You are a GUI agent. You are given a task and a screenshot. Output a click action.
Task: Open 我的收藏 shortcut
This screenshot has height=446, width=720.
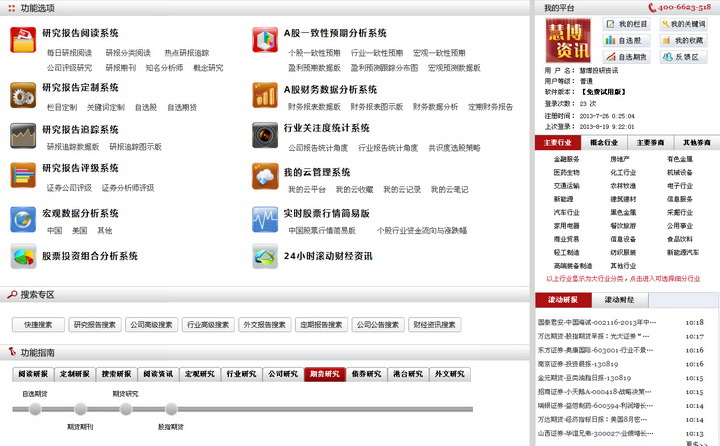(683, 40)
